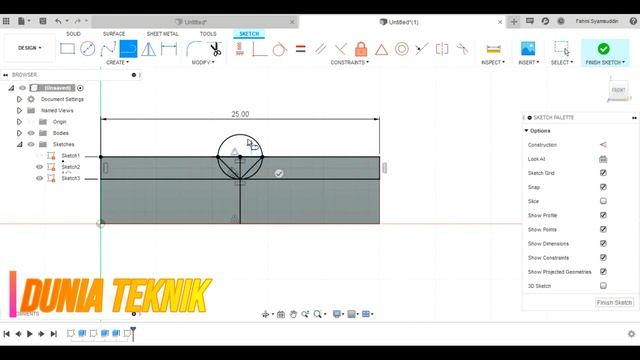Click the Save icon

42,21
